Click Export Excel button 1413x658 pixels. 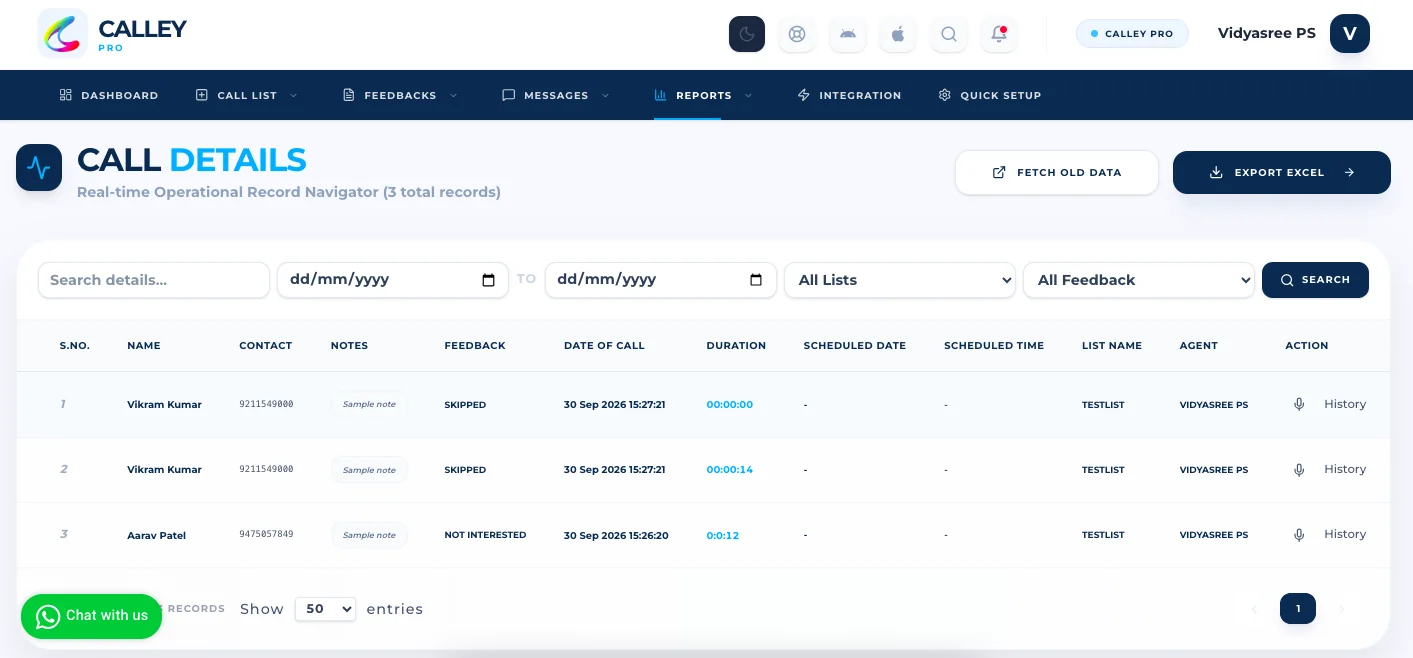1282,172
